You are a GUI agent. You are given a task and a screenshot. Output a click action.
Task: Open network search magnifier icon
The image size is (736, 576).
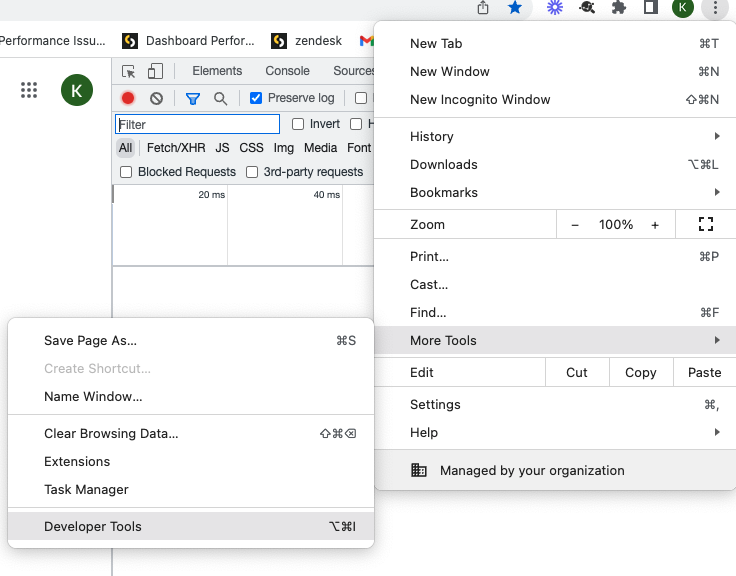click(x=220, y=98)
